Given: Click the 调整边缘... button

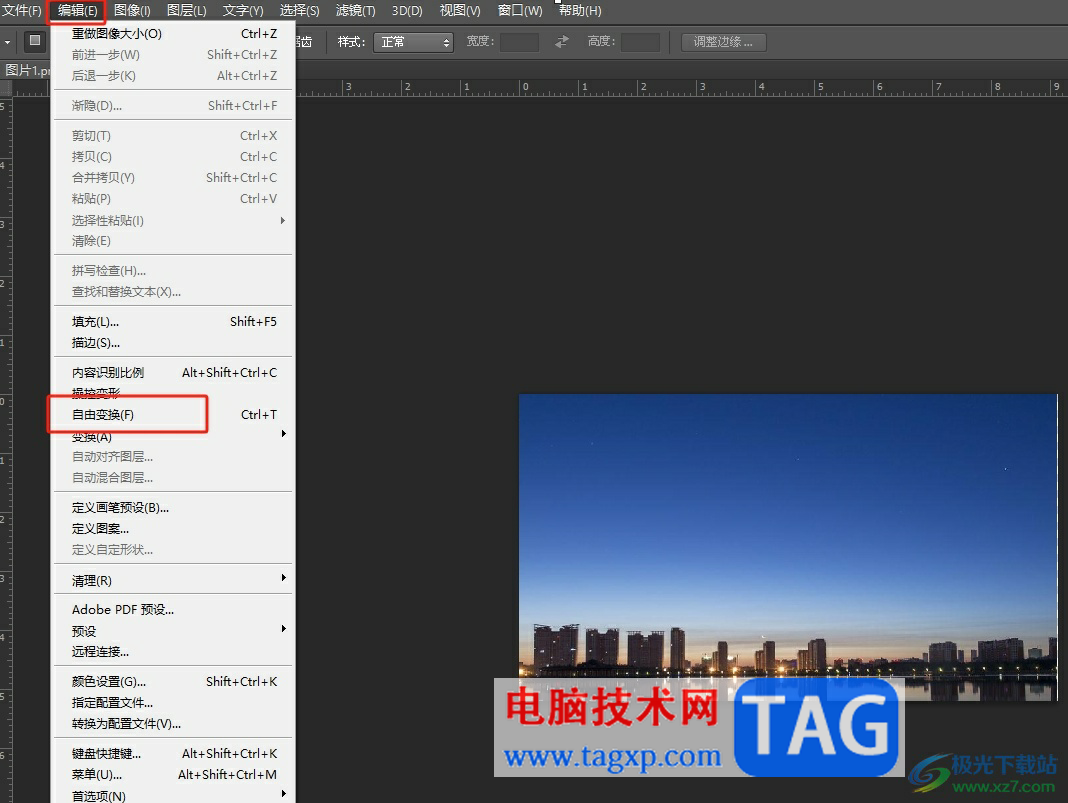Looking at the screenshot, I should click(723, 42).
